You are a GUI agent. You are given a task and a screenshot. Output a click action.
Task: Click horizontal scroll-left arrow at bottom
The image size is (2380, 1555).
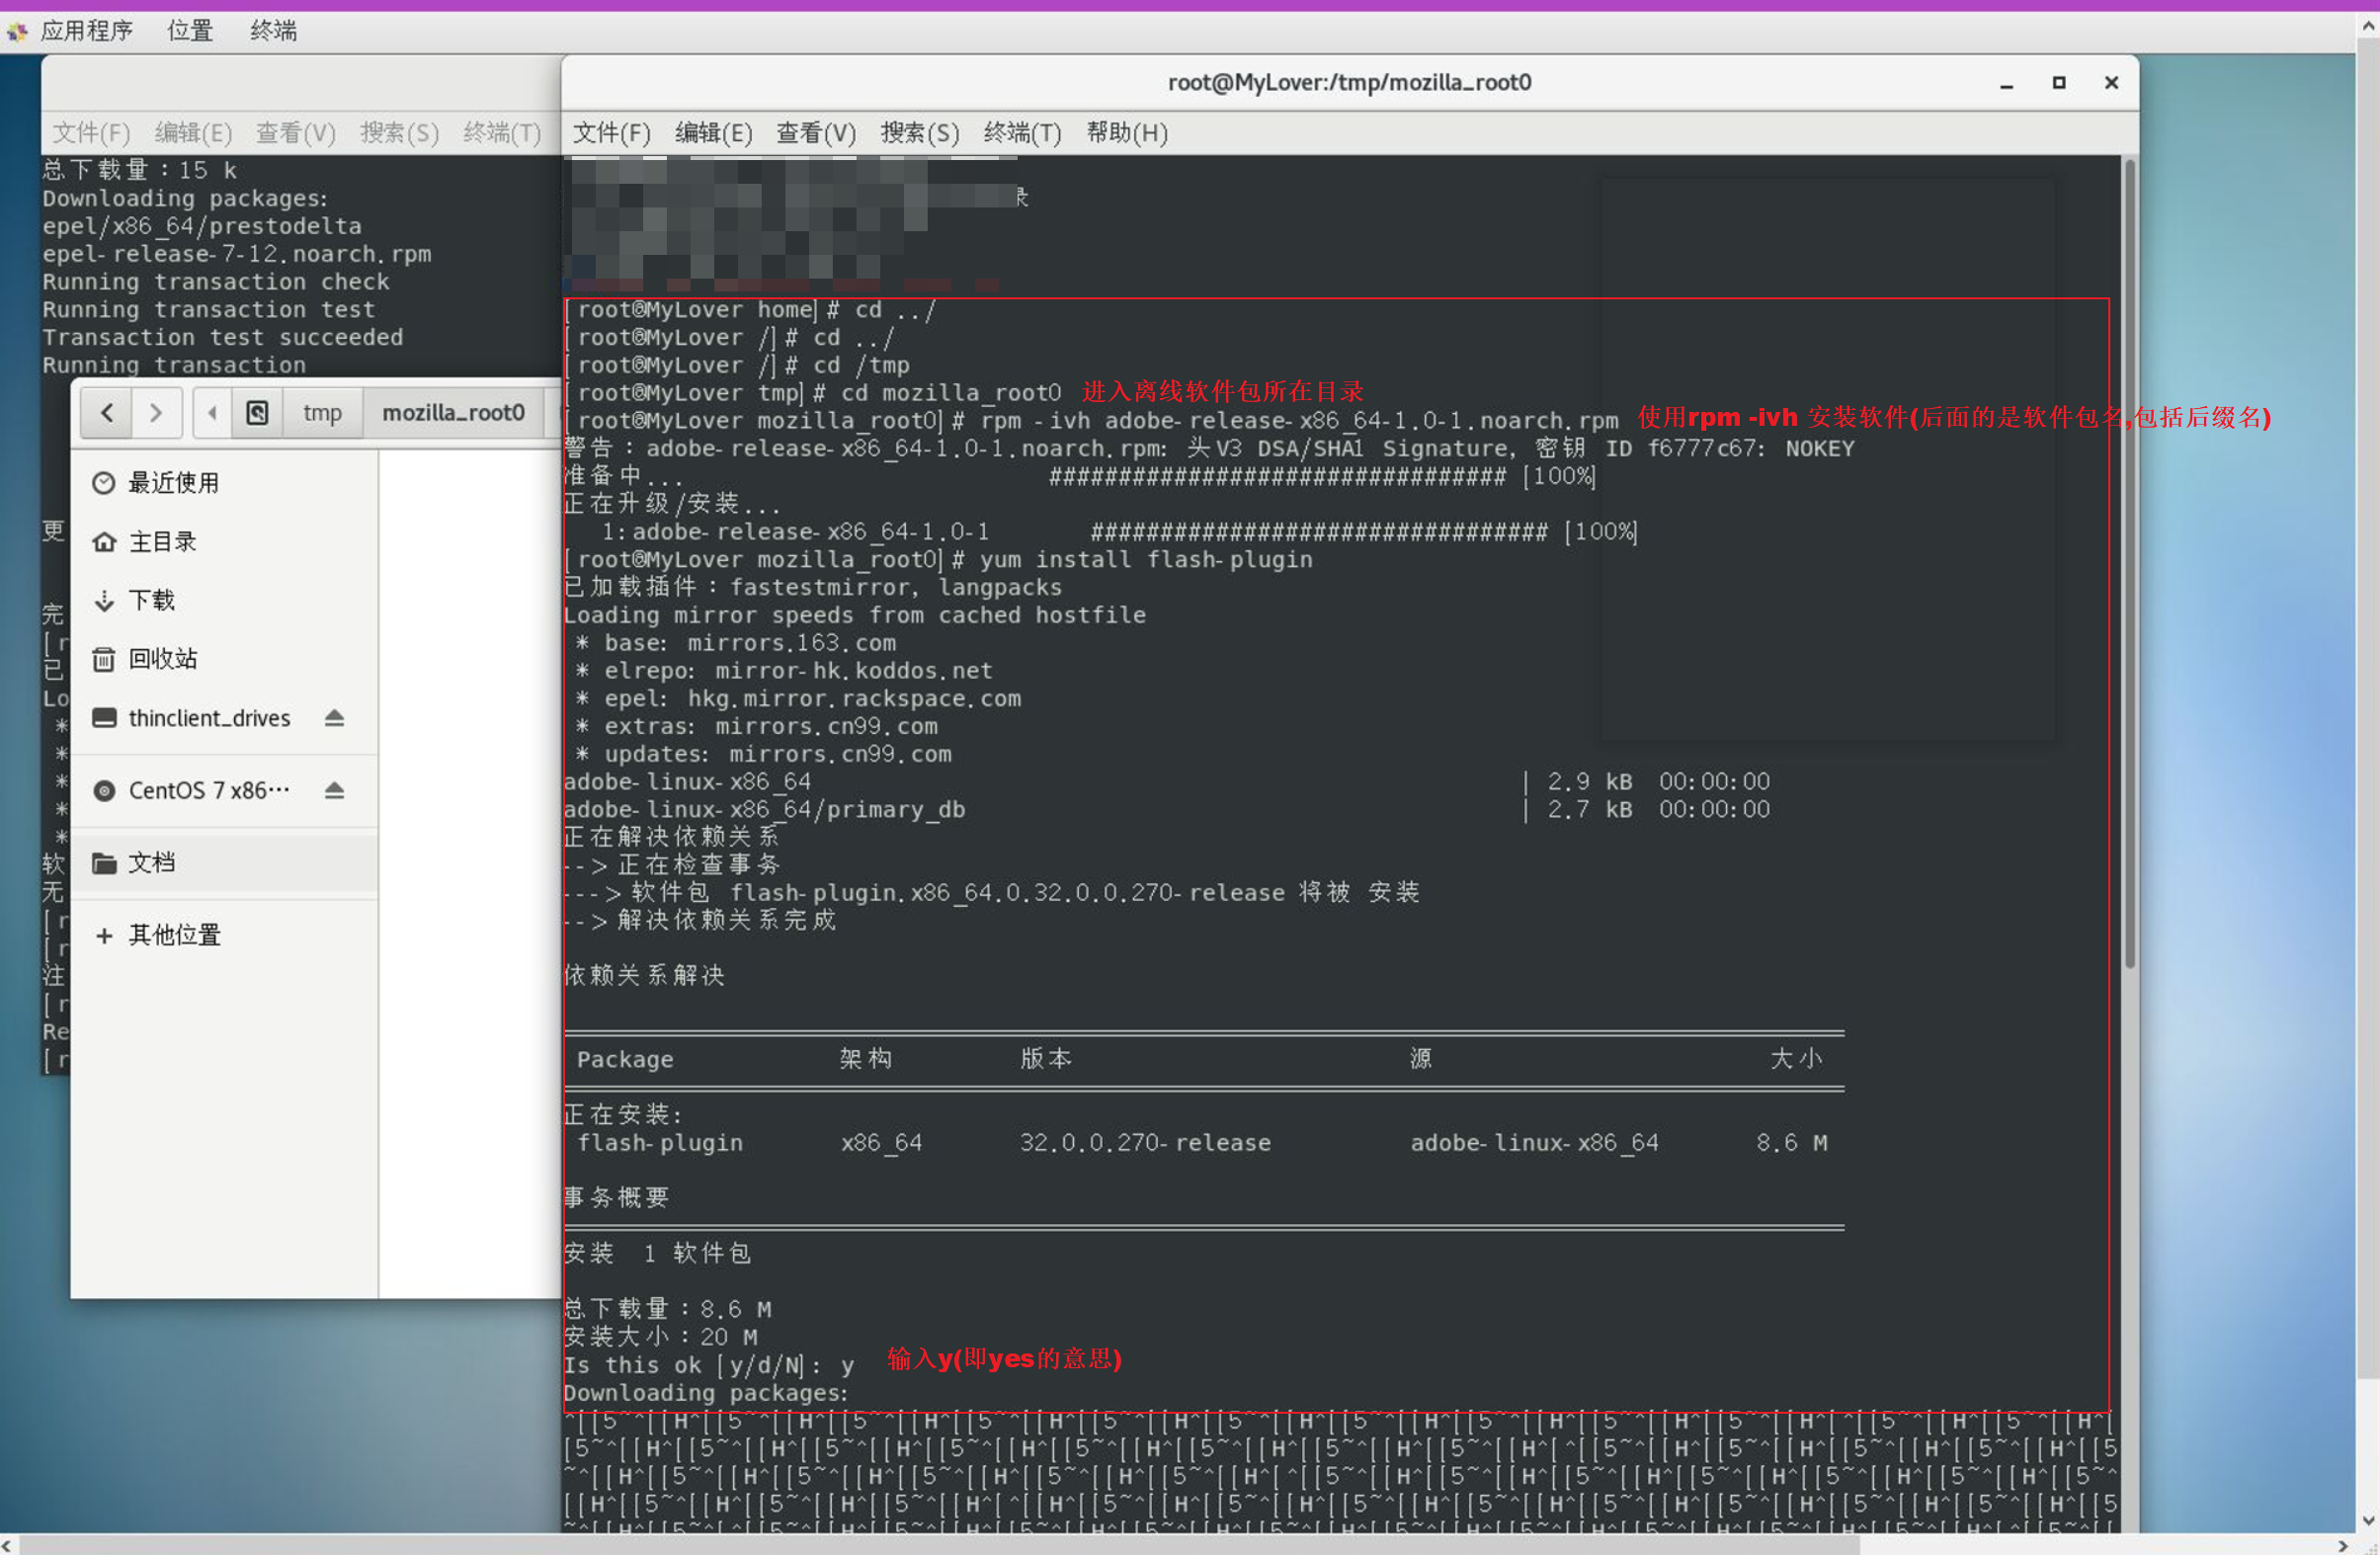coord(8,1545)
